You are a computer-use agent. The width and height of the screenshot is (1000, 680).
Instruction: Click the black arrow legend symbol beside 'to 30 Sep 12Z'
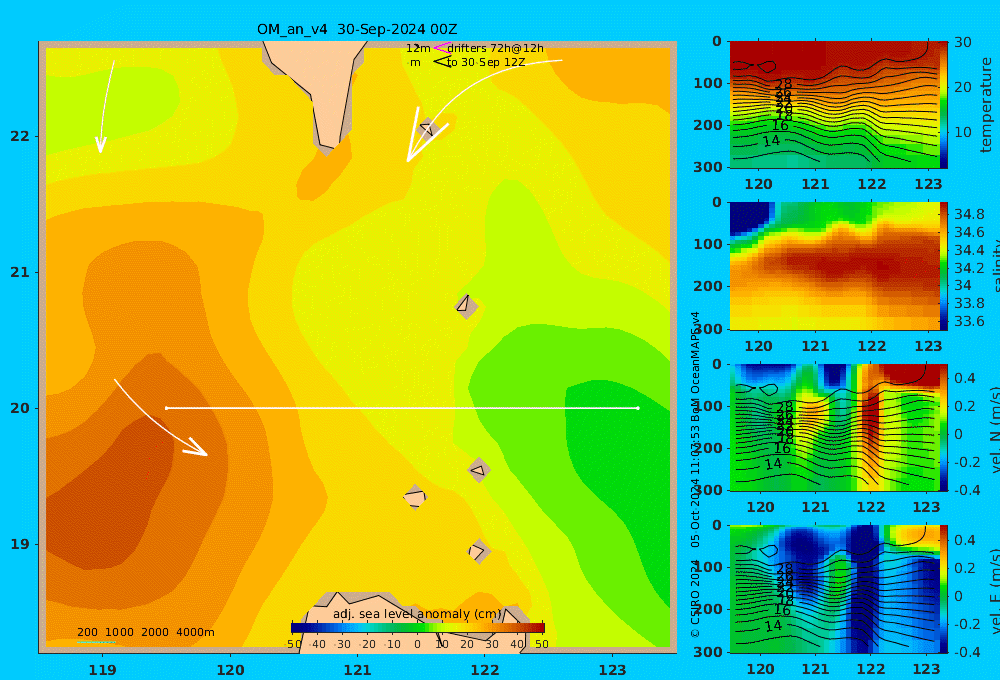[x=441, y=62]
